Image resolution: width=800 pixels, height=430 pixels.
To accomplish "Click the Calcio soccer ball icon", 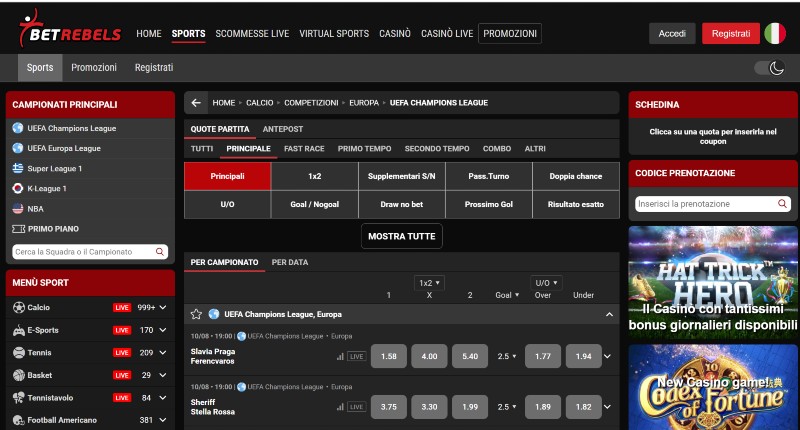I will 18,308.
